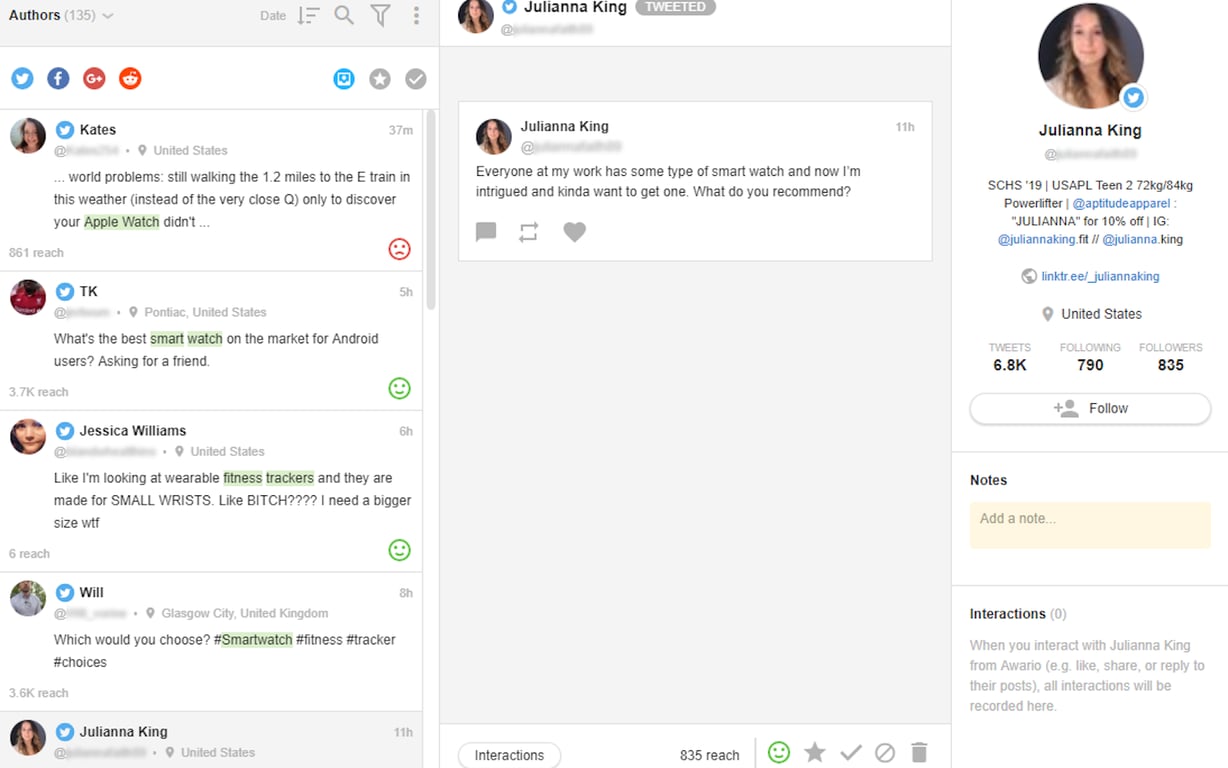Open the search magnifier icon

pos(344,15)
